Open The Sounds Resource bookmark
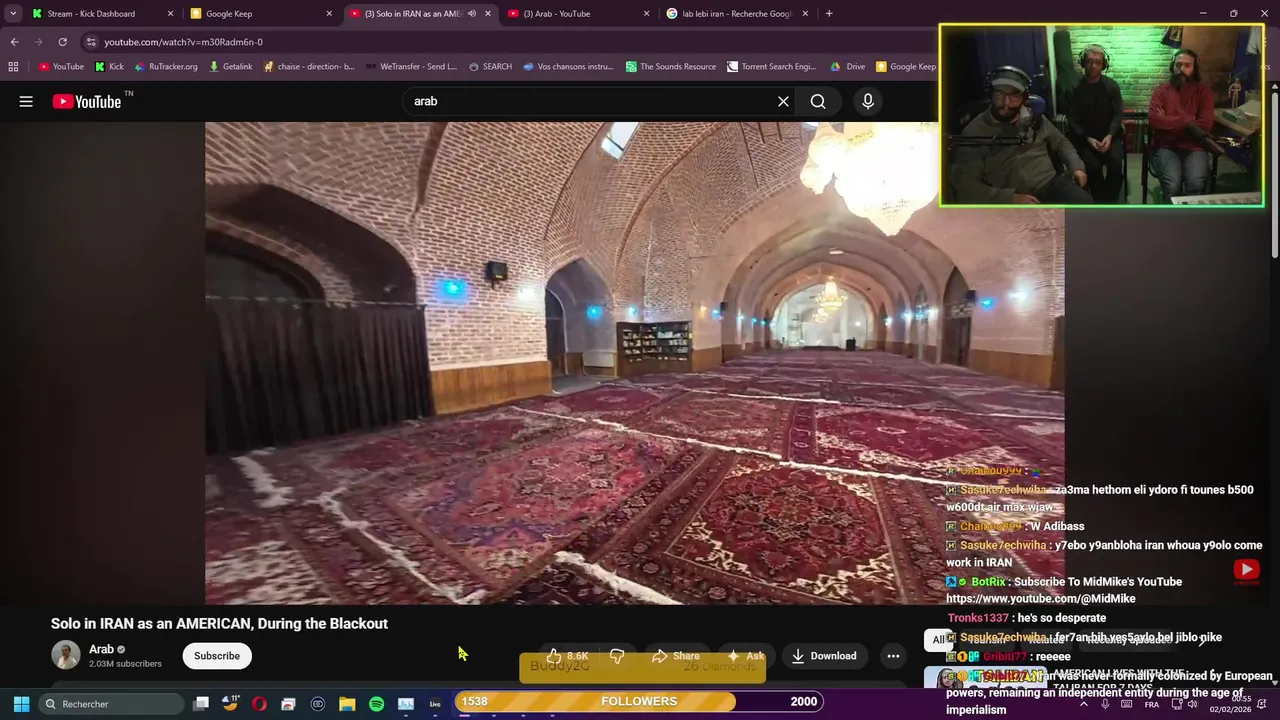 coord(671,67)
